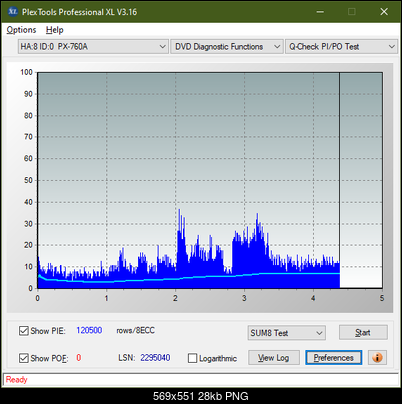
Task: Open the View Log button
Action: click(x=274, y=358)
